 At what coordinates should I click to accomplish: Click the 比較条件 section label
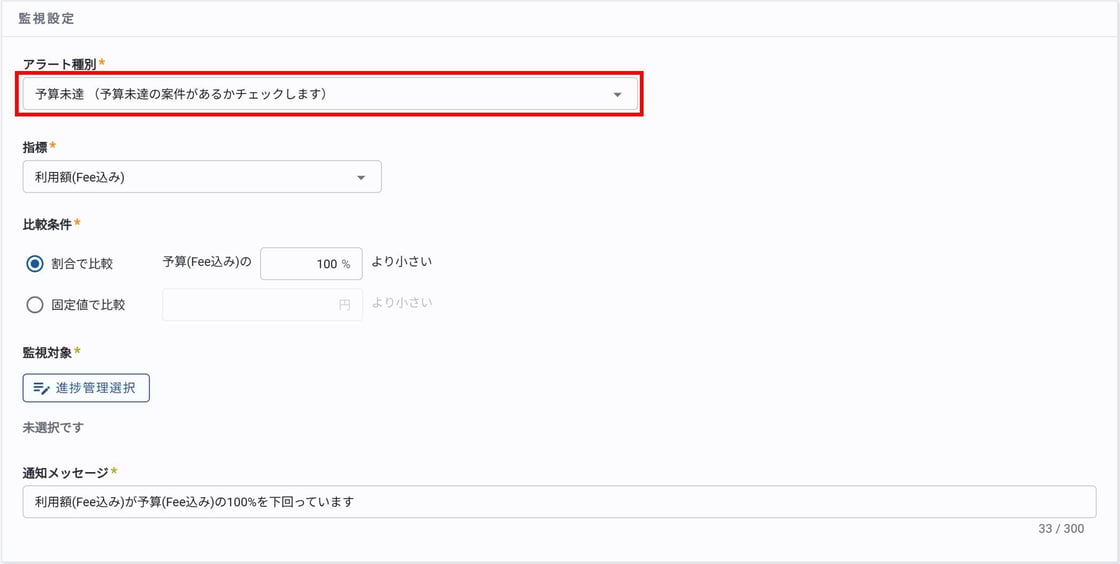click(47, 224)
